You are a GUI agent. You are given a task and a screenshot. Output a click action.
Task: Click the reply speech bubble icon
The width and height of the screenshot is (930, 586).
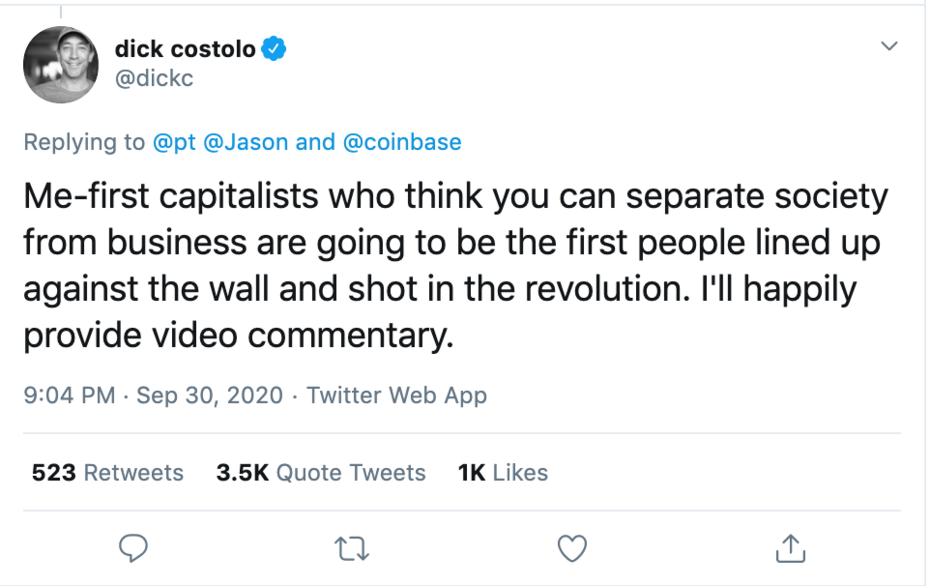133,547
